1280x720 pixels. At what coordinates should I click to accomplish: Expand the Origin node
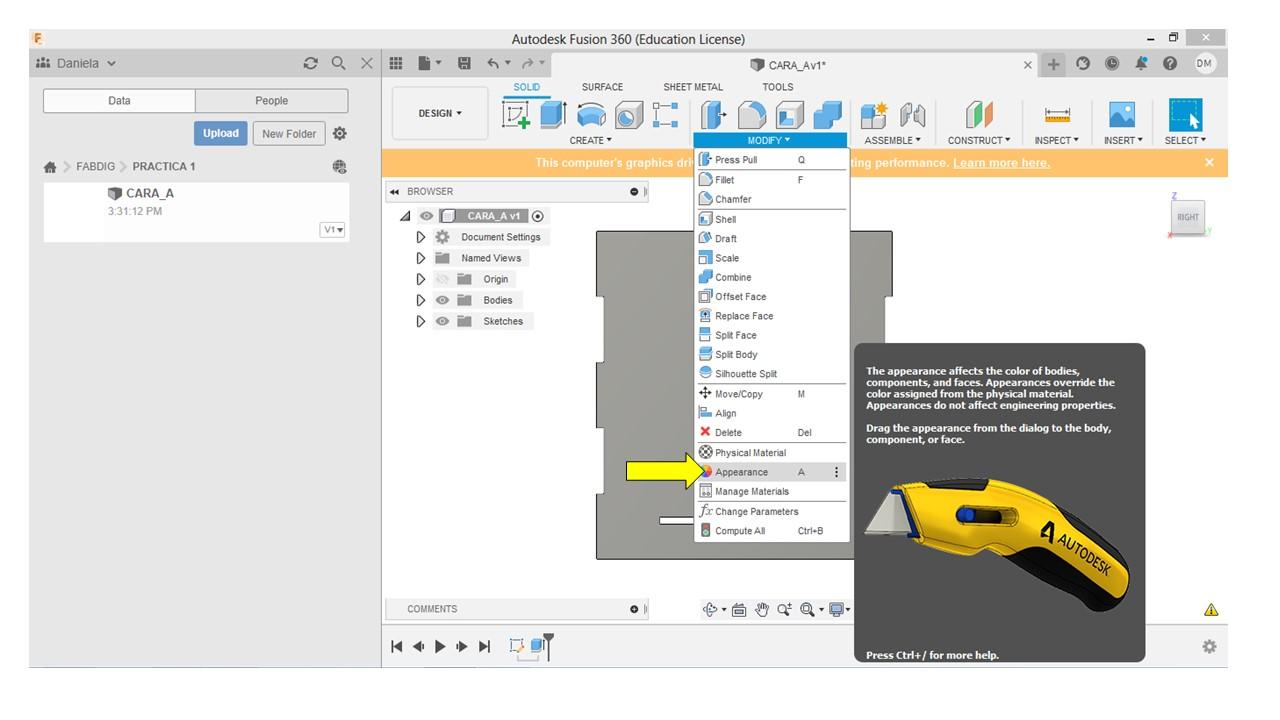421,279
